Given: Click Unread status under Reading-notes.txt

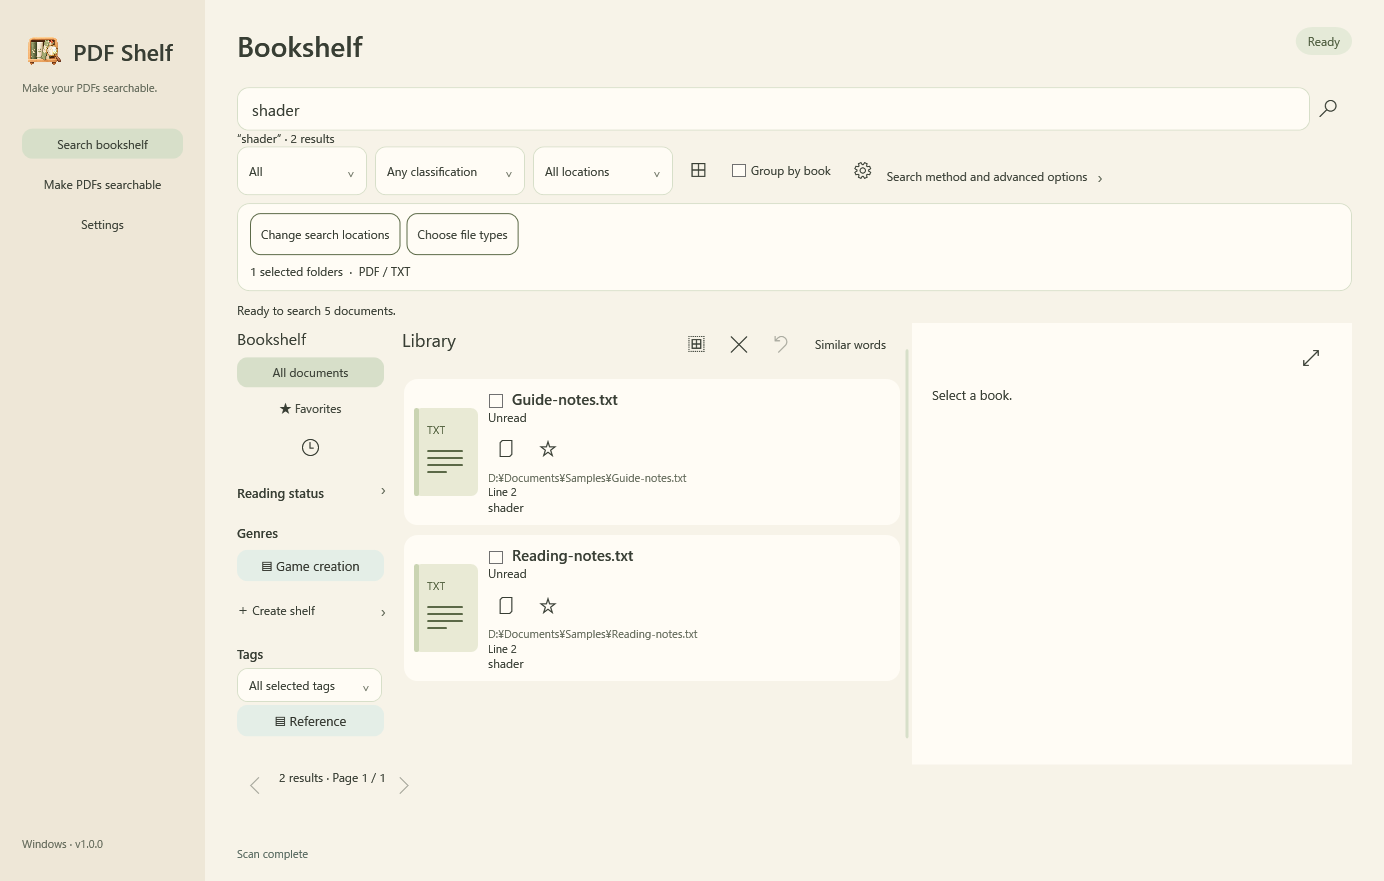Looking at the screenshot, I should 507,574.
